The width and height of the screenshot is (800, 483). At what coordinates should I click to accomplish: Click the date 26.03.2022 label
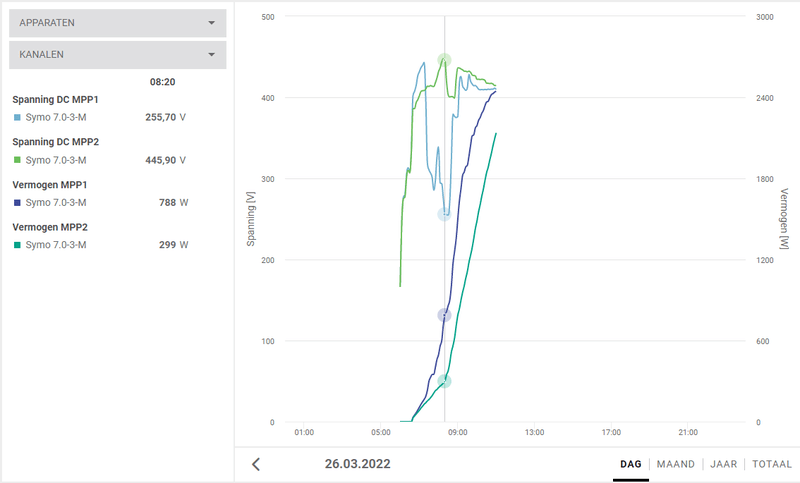(357, 464)
